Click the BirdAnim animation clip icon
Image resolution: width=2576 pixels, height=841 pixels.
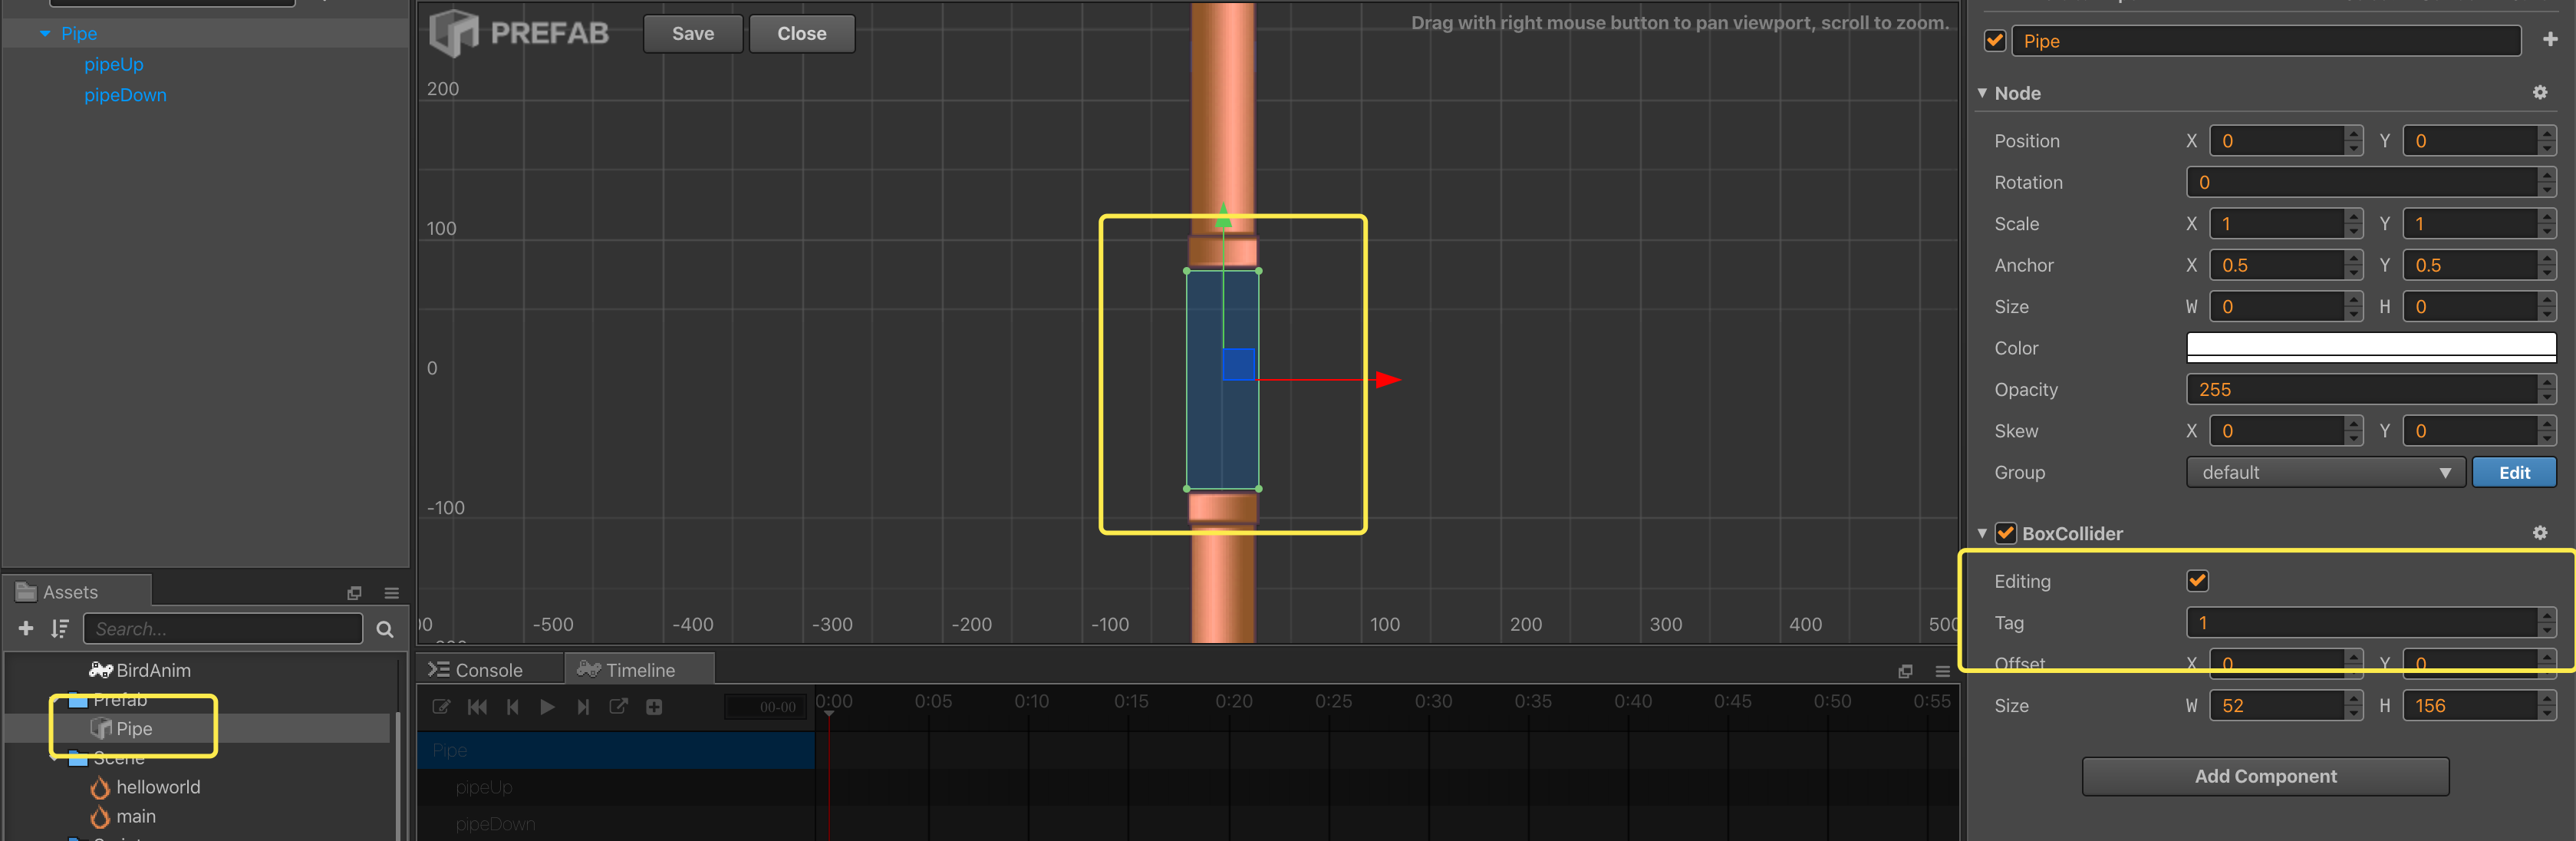pos(100,670)
